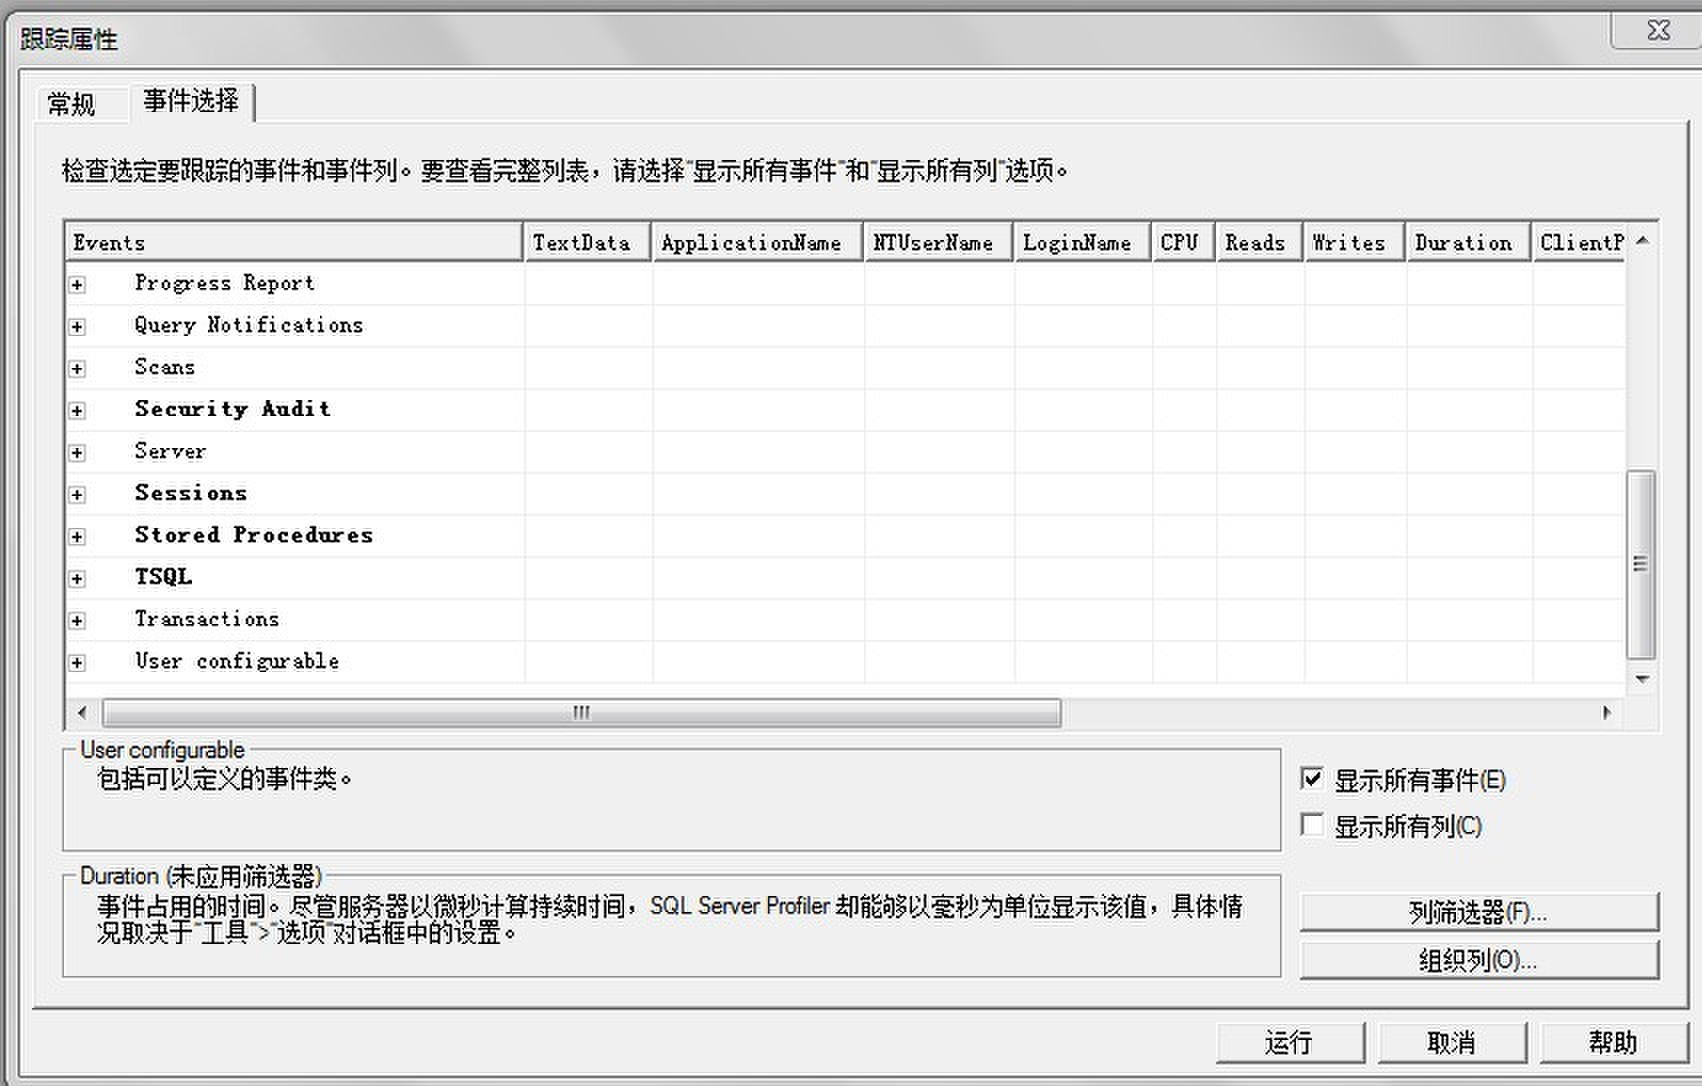Viewport: 1702px width, 1086px height.
Task: Expand the Security Audit category
Action: 77,411
